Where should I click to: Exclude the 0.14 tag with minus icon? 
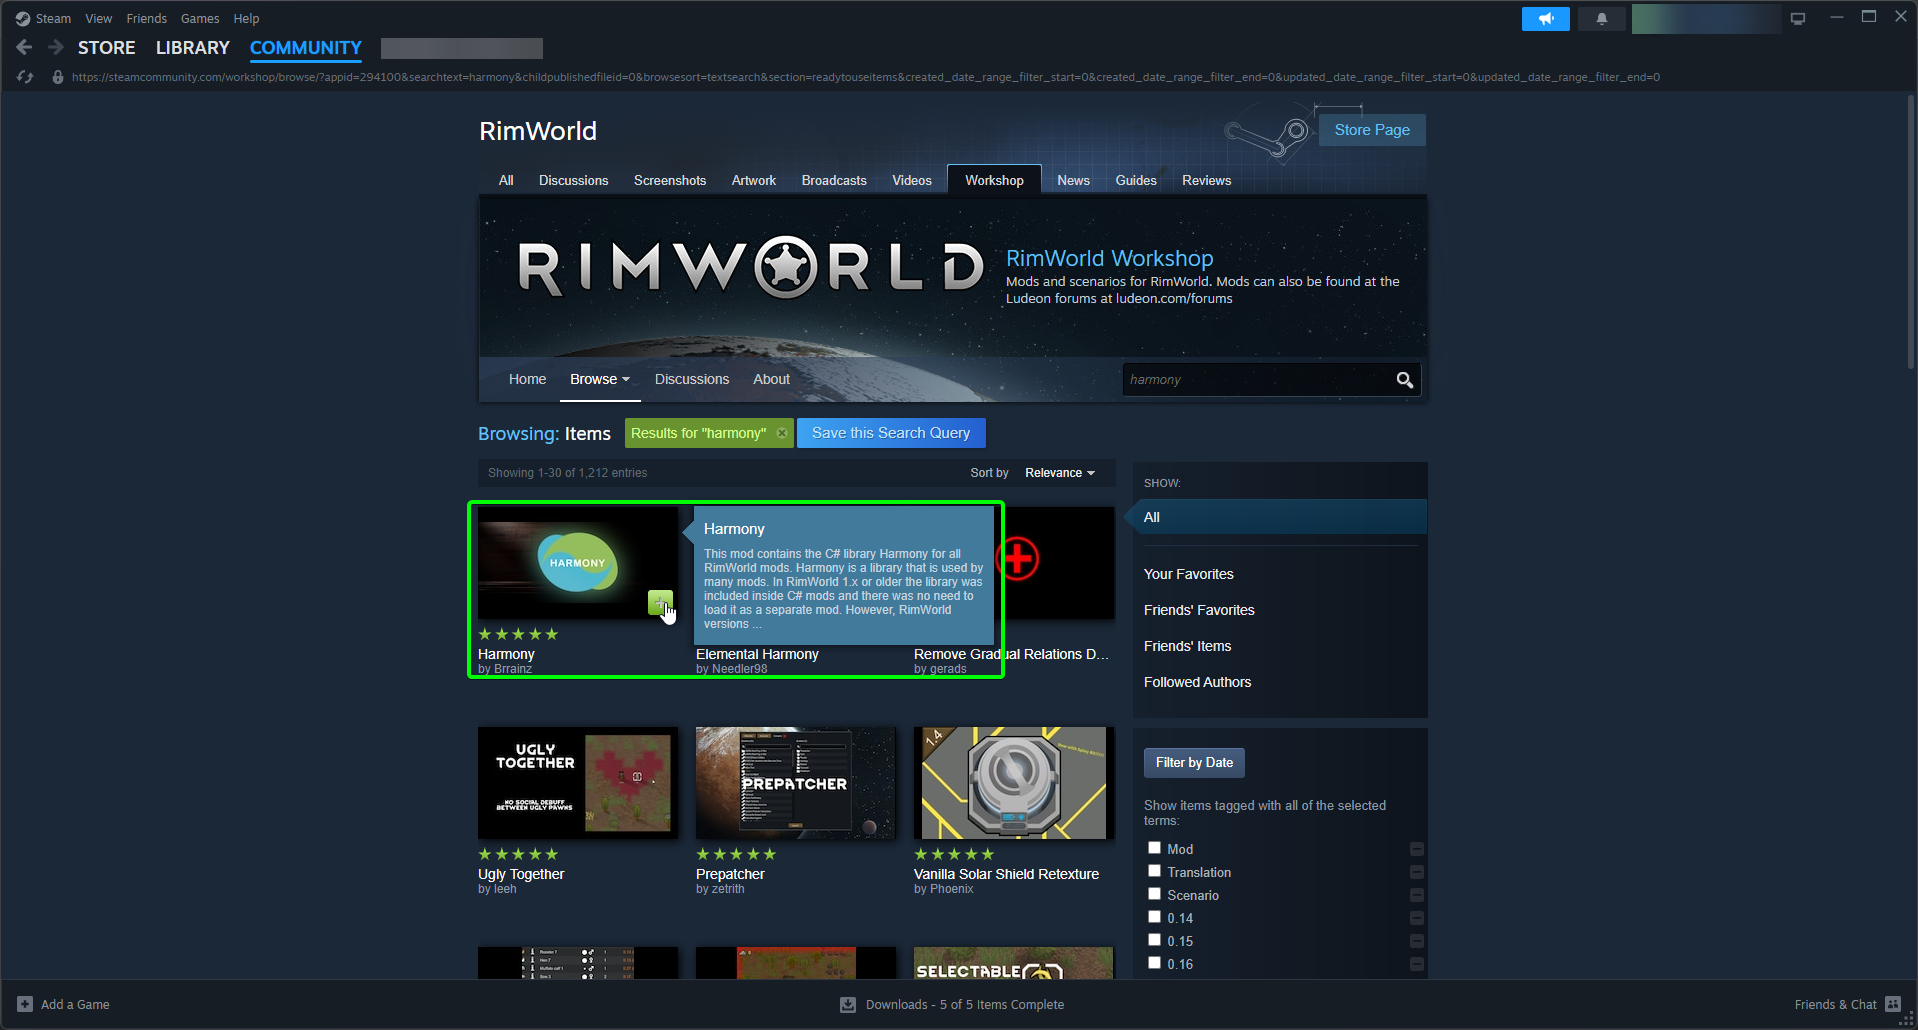click(1417, 918)
